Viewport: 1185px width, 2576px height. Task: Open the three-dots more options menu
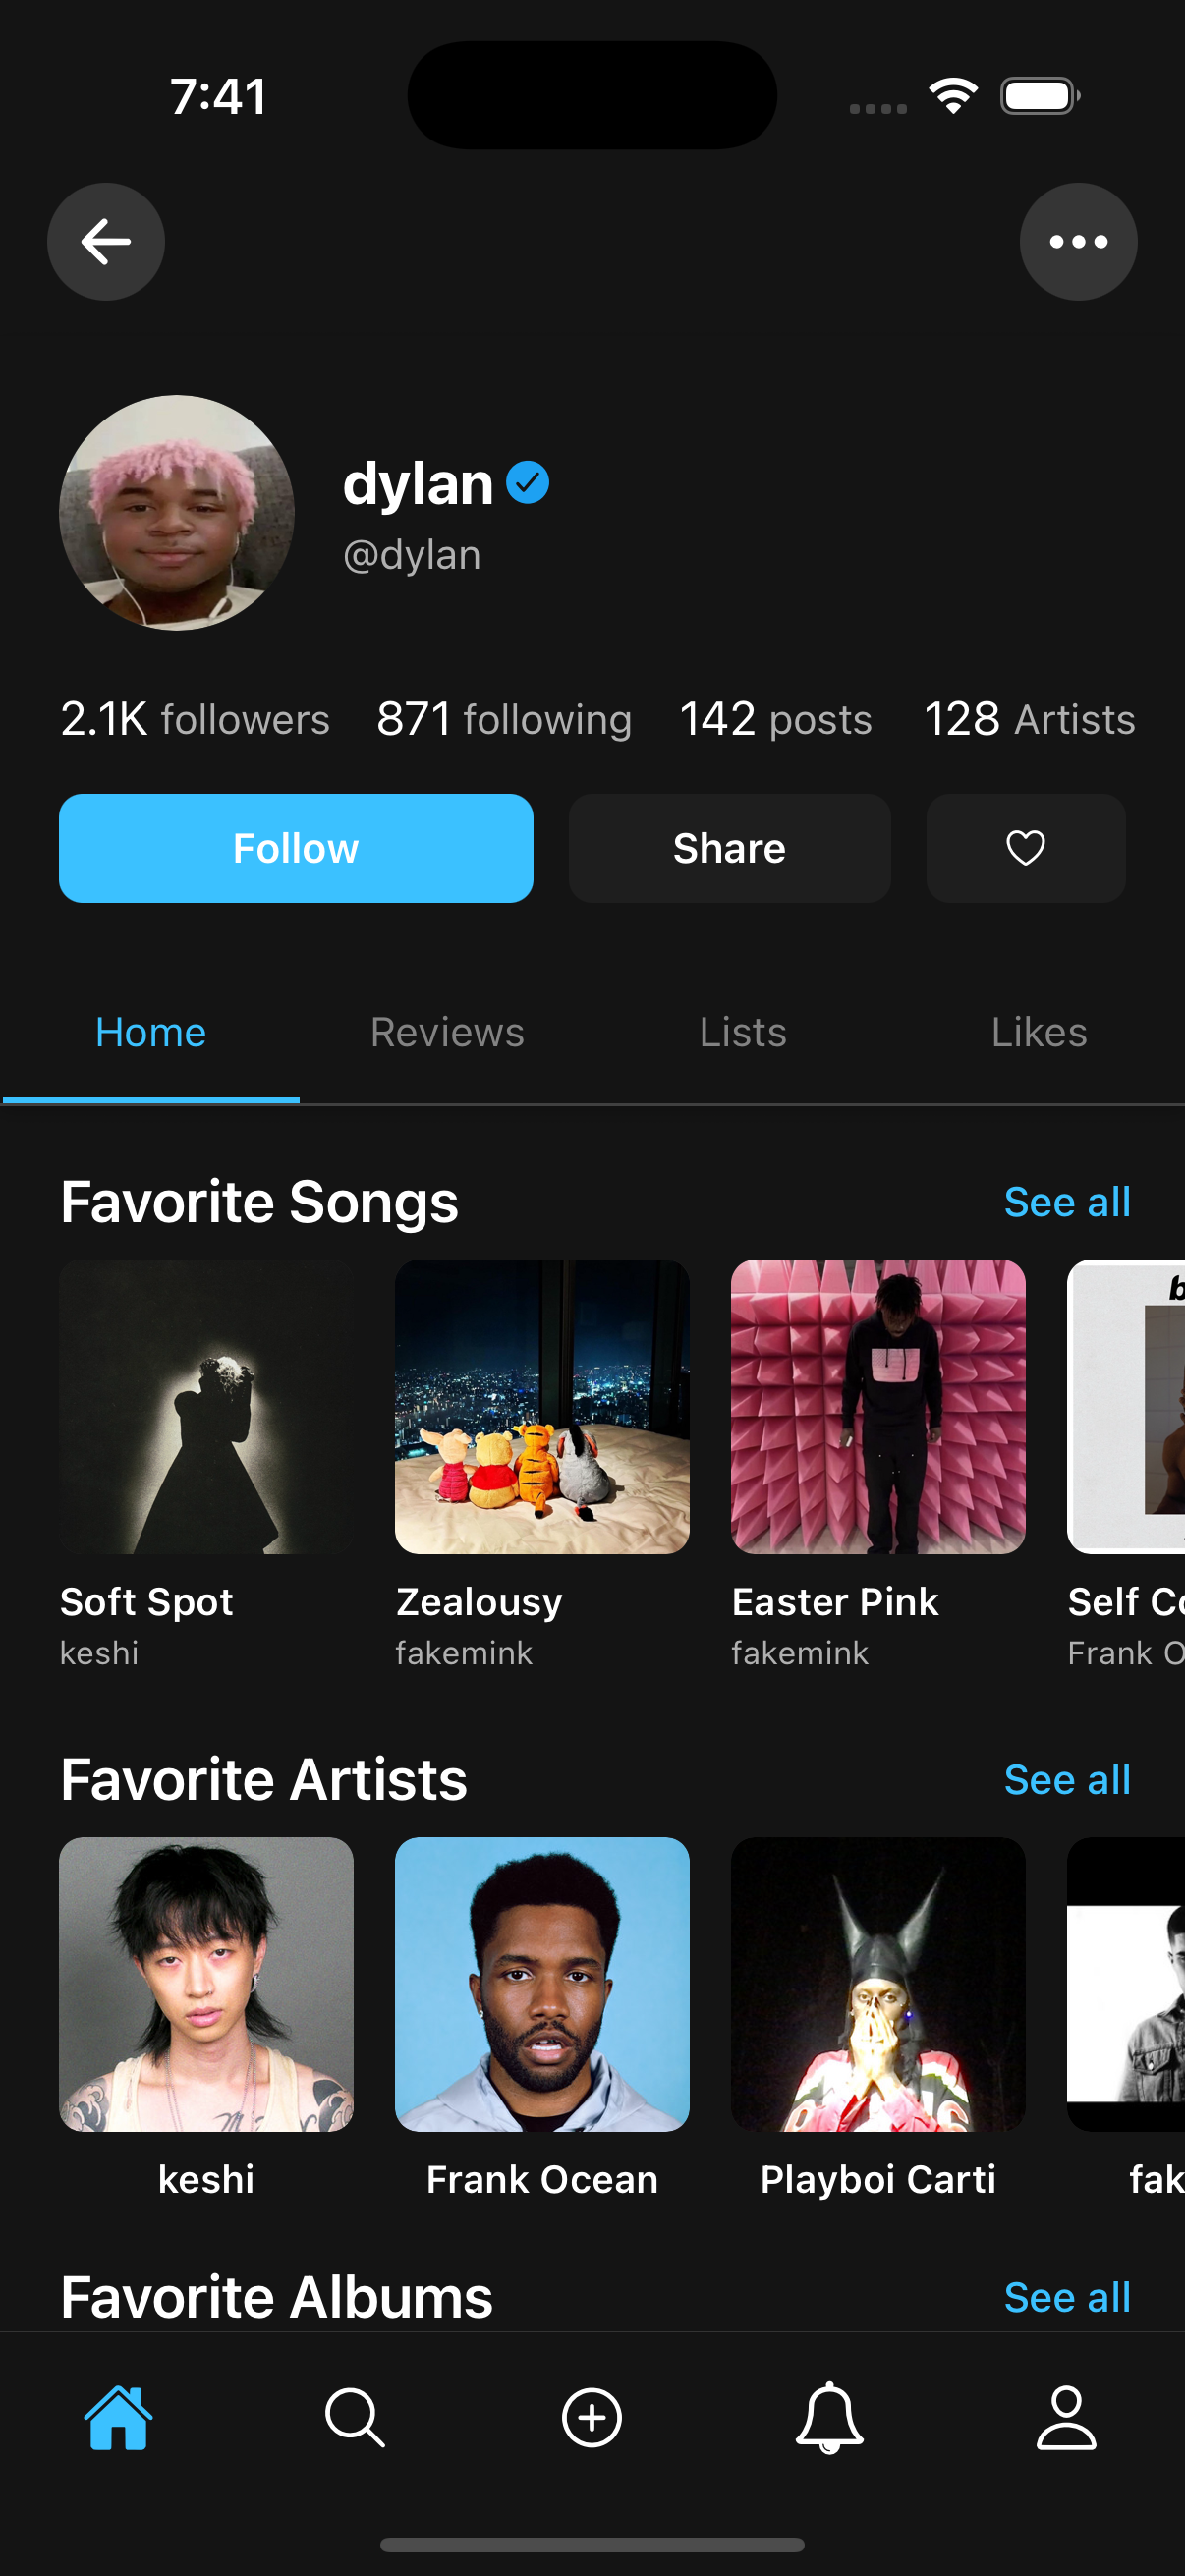1077,241
